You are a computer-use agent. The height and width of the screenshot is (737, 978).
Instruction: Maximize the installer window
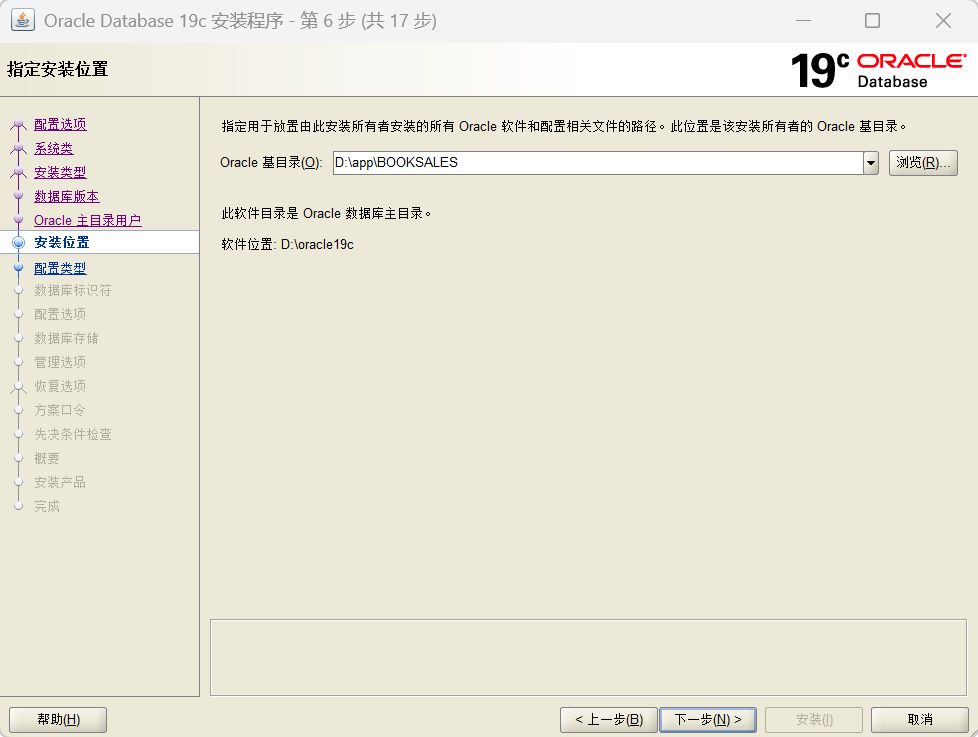pyautogui.click(x=873, y=21)
